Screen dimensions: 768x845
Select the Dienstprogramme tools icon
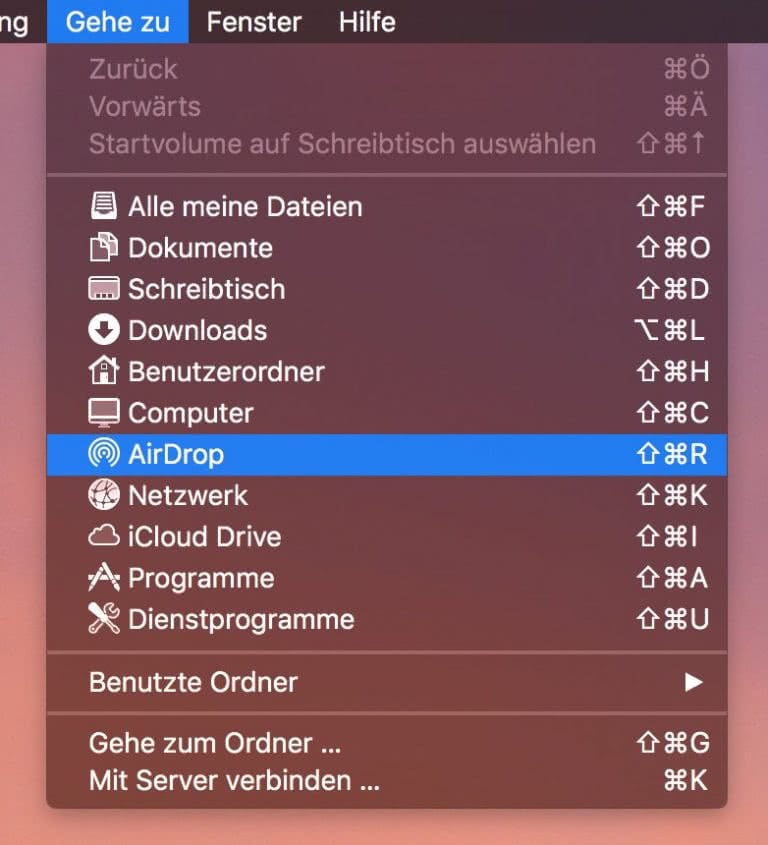coord(103,619)
